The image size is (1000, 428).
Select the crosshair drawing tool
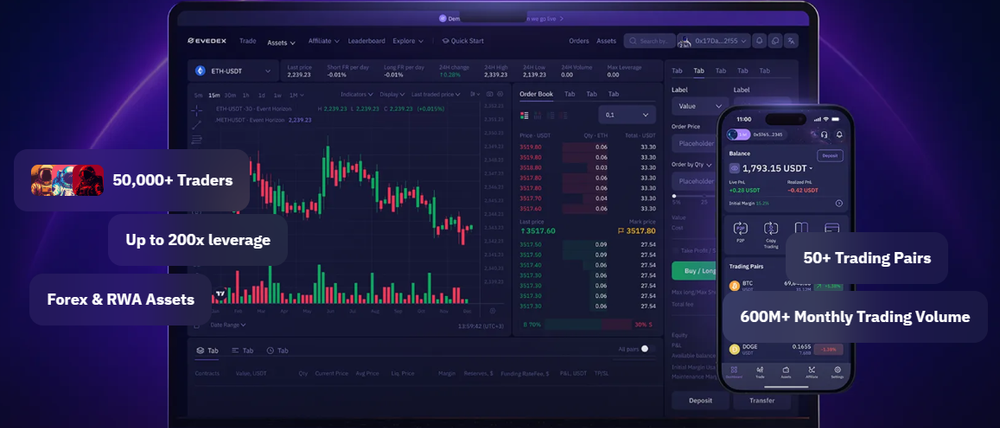196,110
